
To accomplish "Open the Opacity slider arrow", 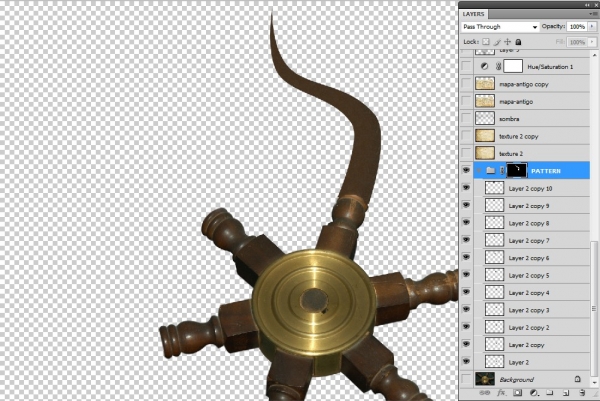I will [592, 26].
